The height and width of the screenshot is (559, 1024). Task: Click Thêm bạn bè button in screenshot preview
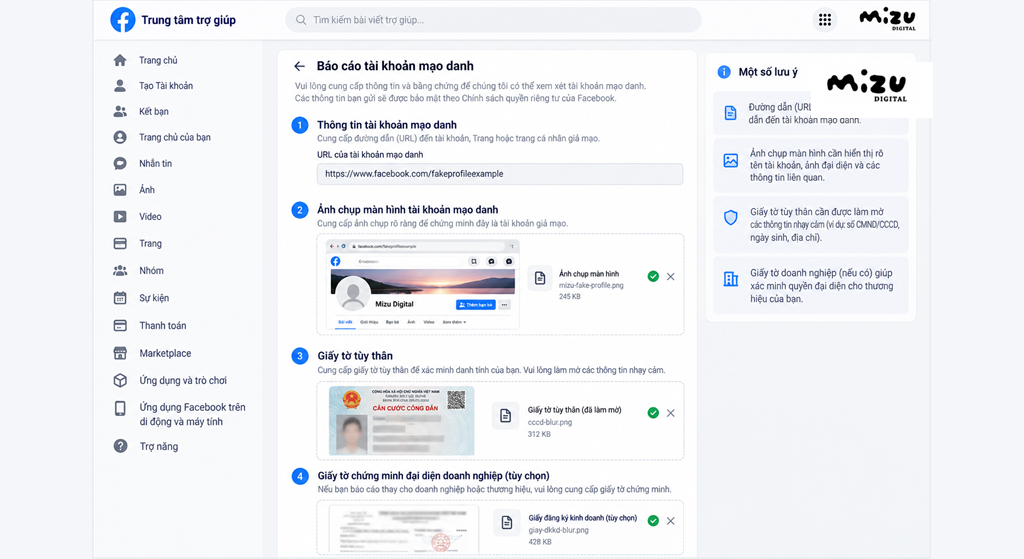(x=475, y=304)
